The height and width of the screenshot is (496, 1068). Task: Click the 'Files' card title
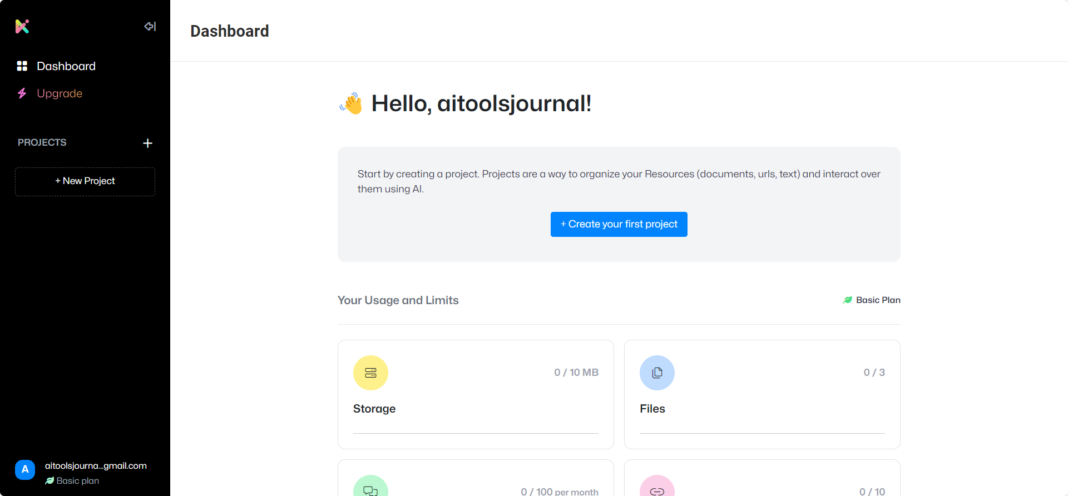point(653,409)
